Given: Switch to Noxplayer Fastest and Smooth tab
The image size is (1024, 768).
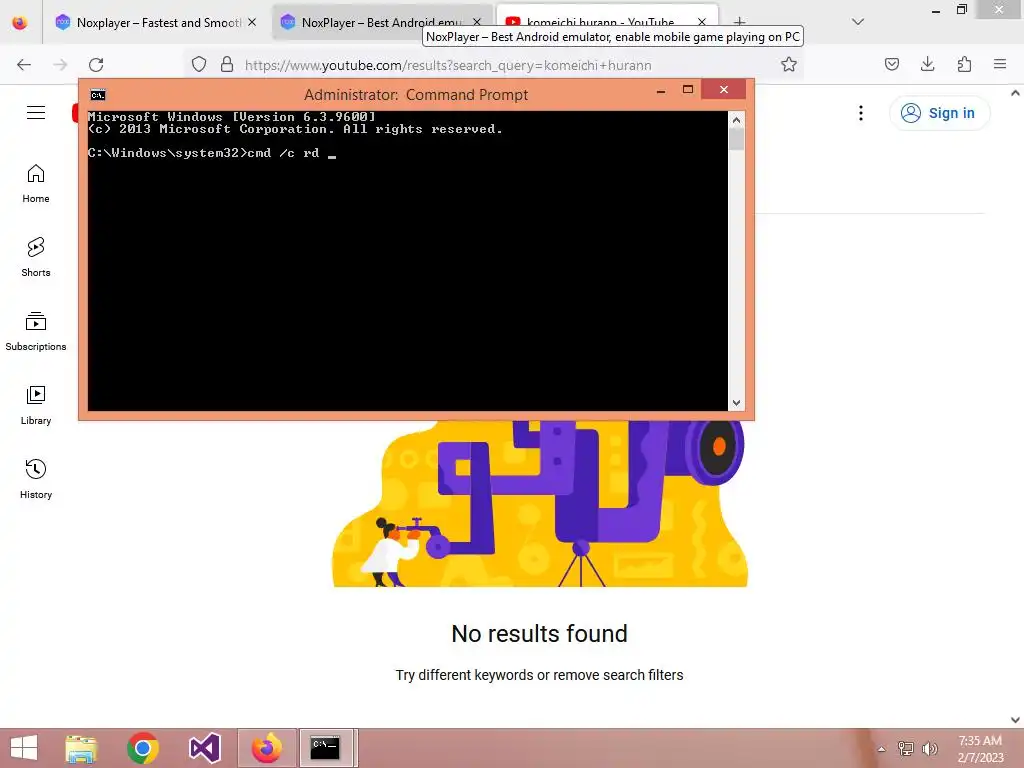Looking at the screenshot, I should coord(157,23).
